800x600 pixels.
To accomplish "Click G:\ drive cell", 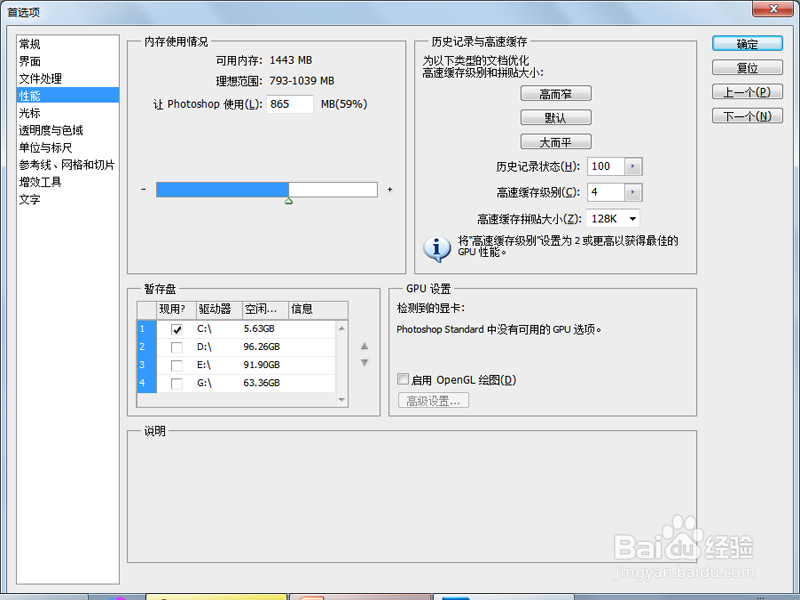I will tap(204, 383).
